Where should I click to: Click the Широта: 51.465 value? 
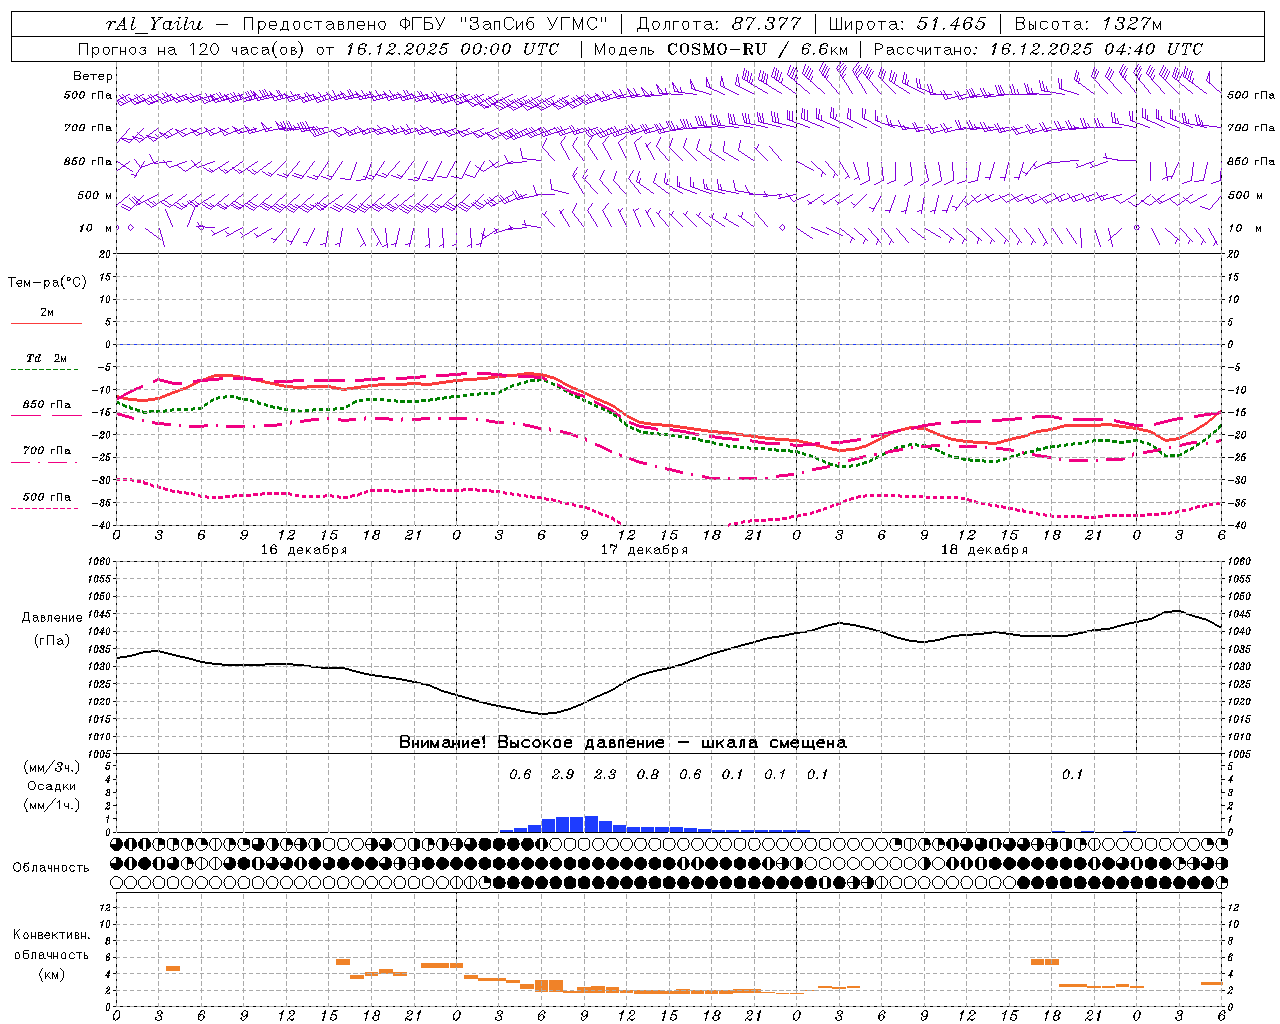pyautogui.click(x=908, y=24)
